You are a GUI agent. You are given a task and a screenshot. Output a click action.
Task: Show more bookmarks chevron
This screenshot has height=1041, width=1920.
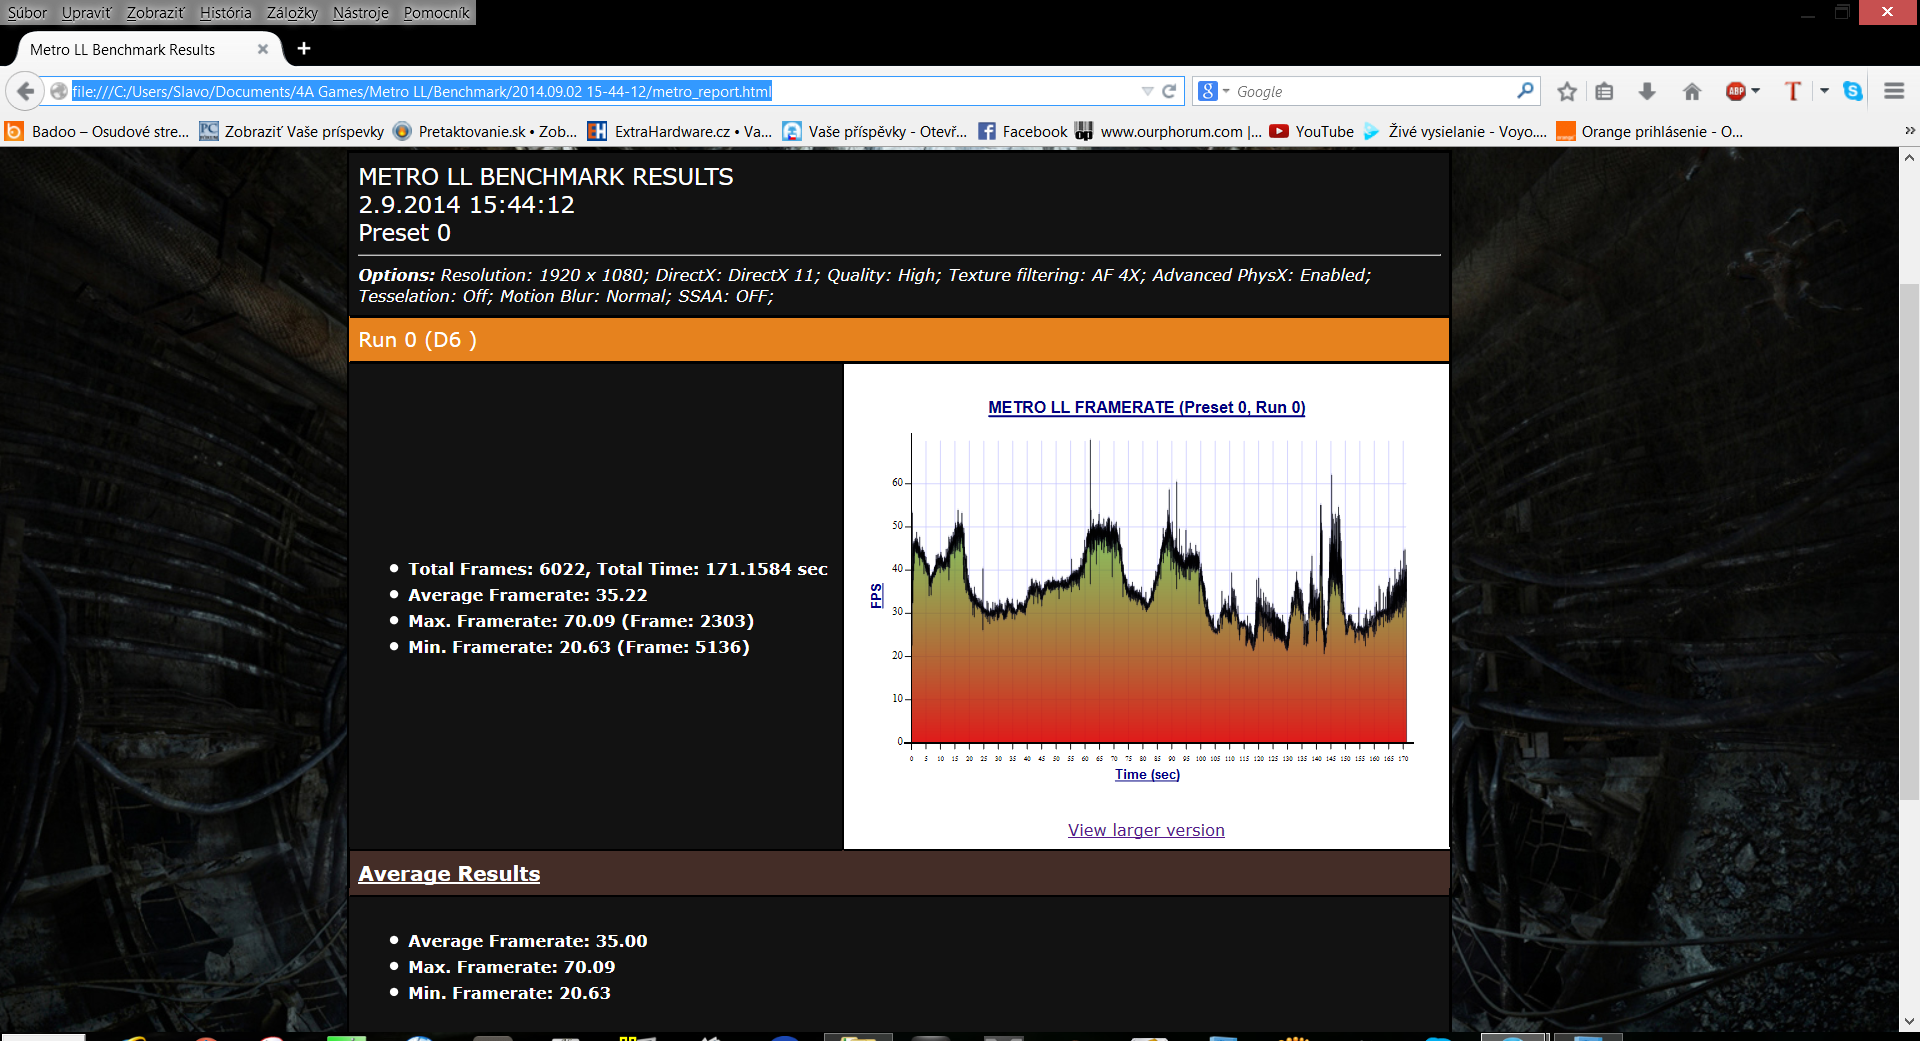[1909, 131]
